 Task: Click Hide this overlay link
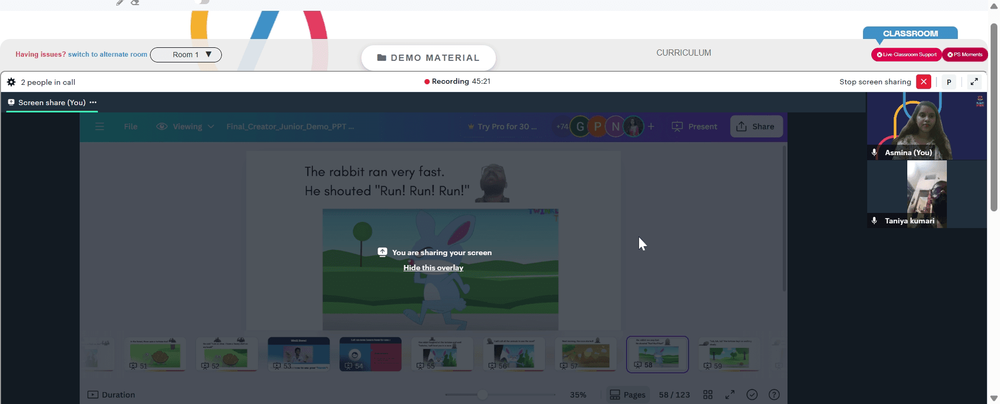click(x=433, y=267)
